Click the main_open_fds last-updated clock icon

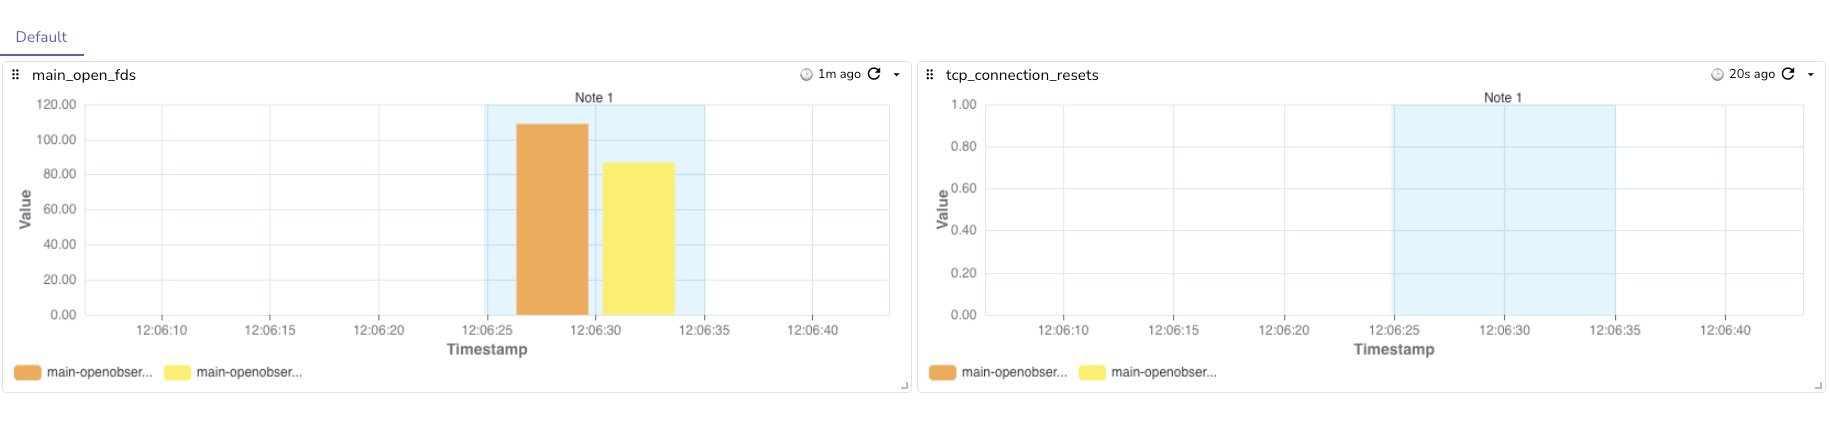[806, 75]
